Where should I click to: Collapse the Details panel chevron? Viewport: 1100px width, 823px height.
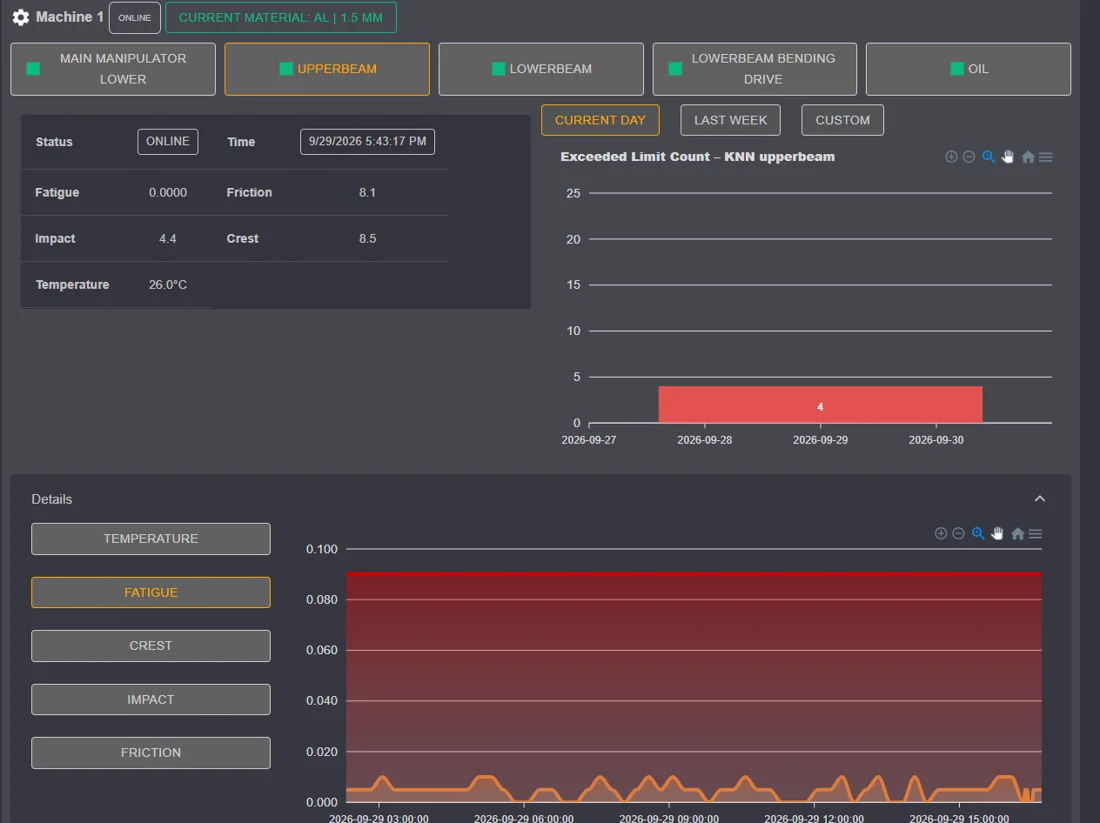1040,499
